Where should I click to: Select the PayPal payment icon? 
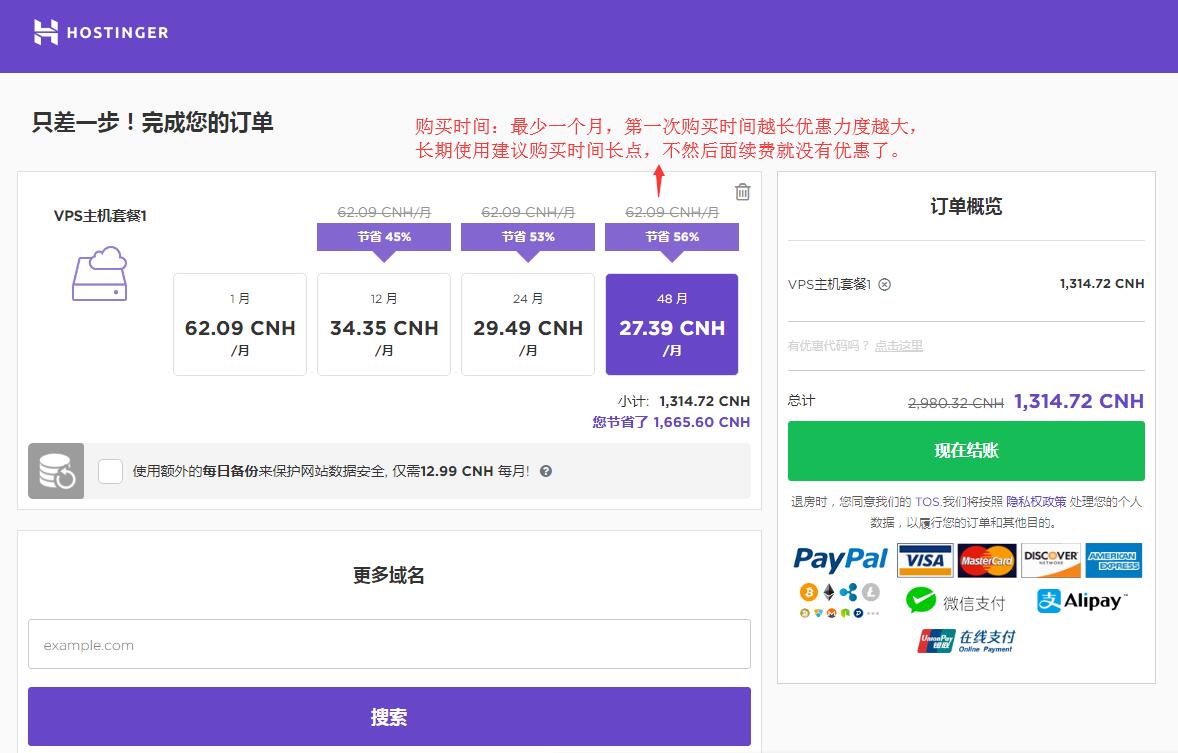point(840,559)
